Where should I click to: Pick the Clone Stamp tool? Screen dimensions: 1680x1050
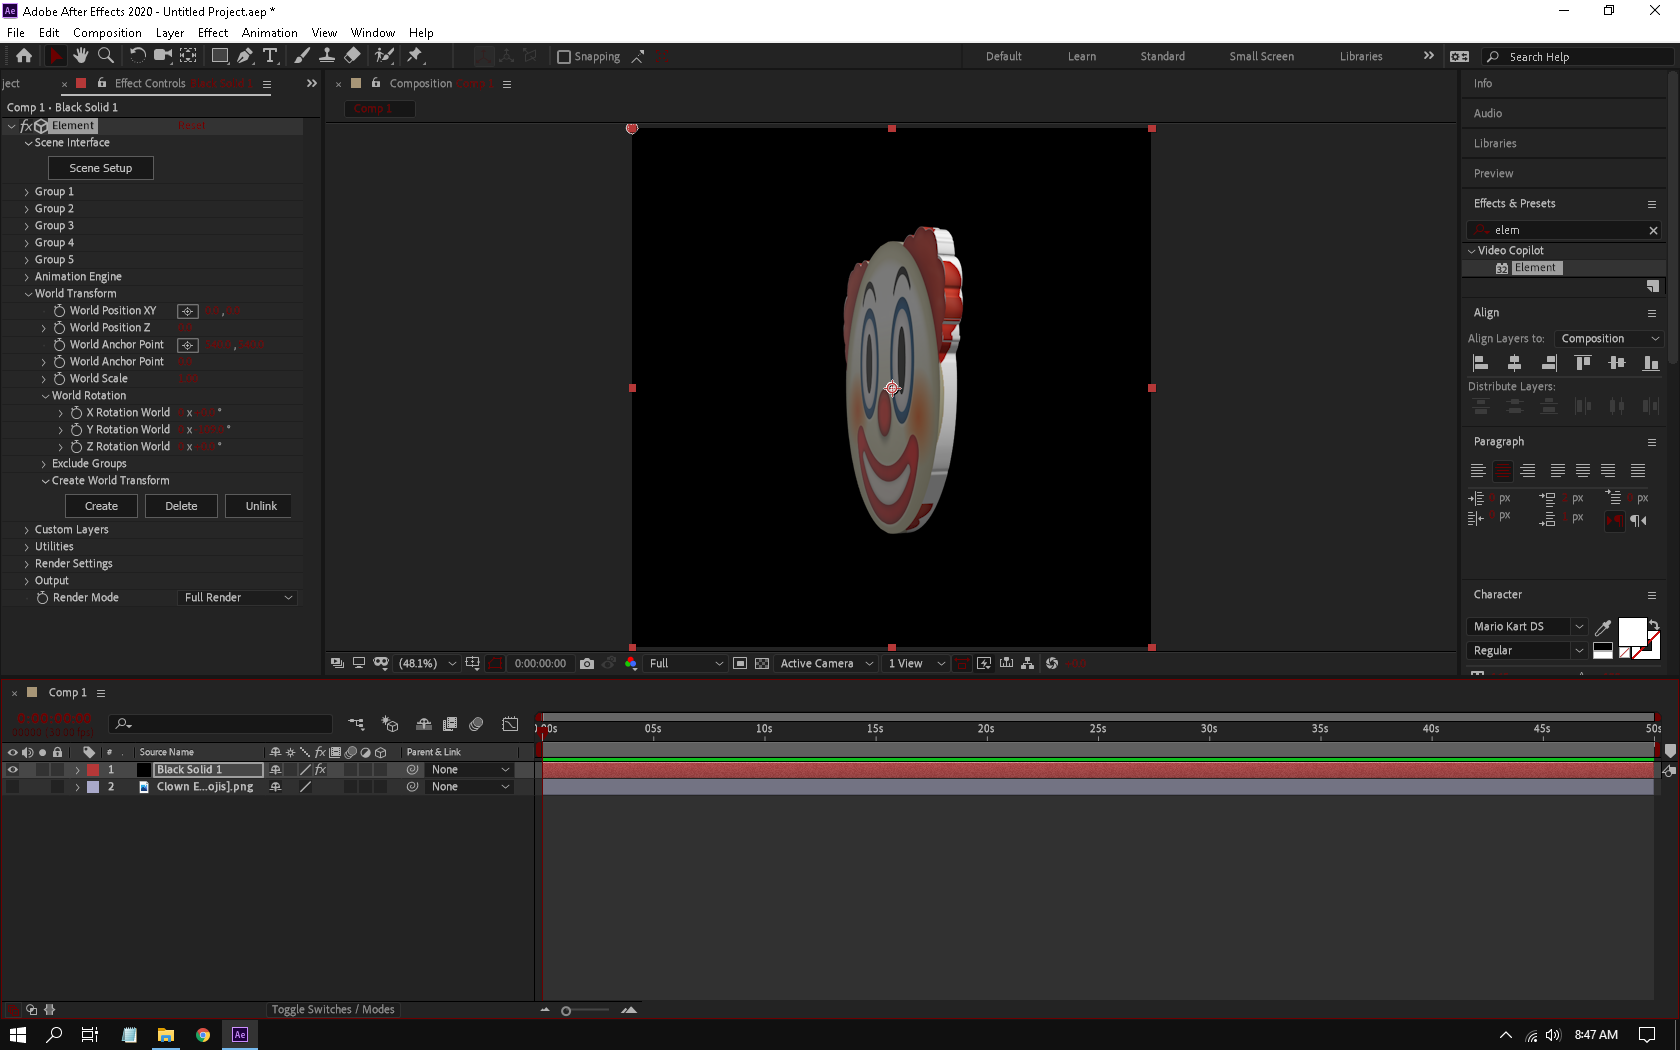pyautogui.click(x=327, y=56)
